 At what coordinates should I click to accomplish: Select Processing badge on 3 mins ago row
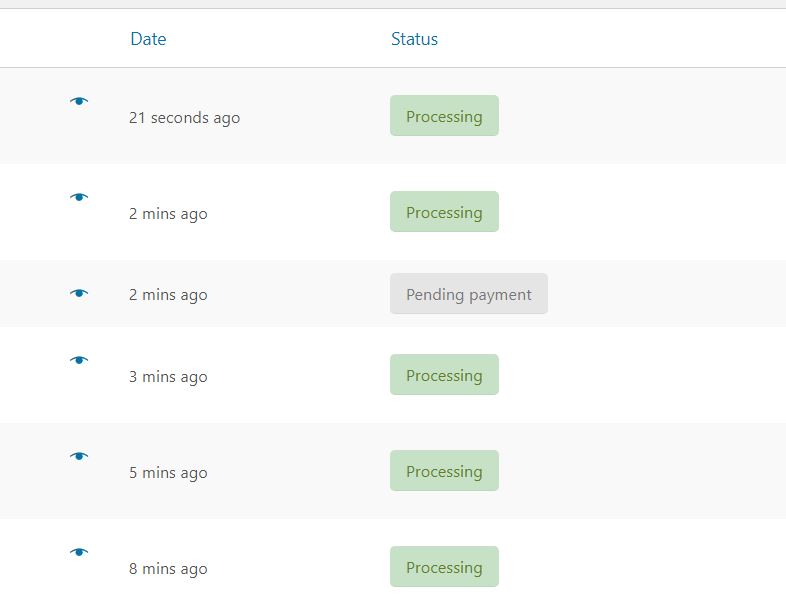(444, 375)
